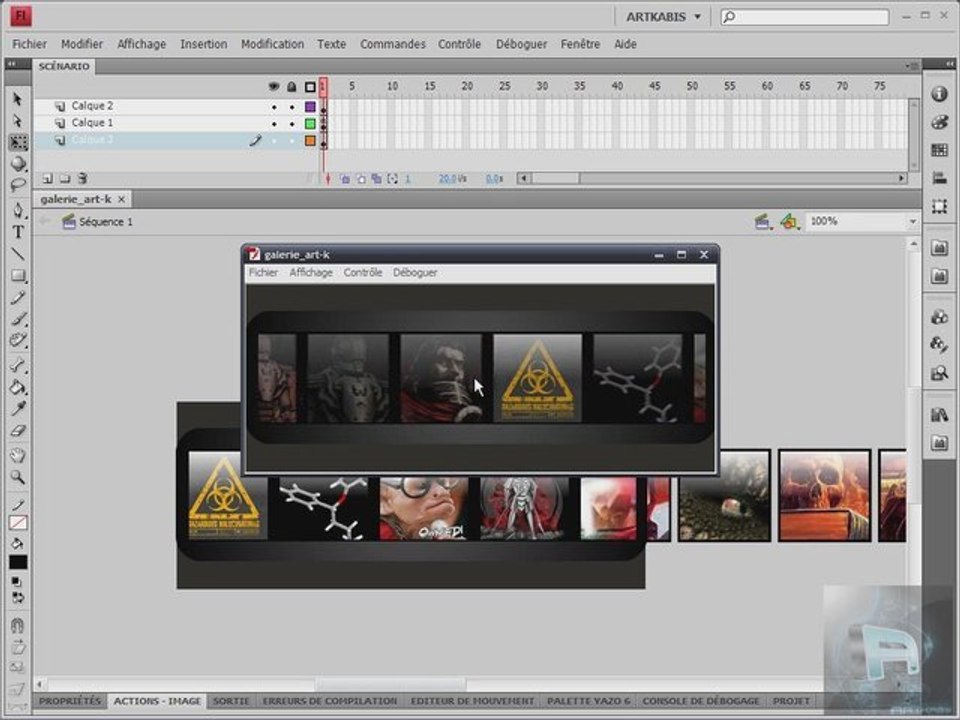The image size is (960, 720).
Task: Select the Pen tool
Action: coord(18,210)
